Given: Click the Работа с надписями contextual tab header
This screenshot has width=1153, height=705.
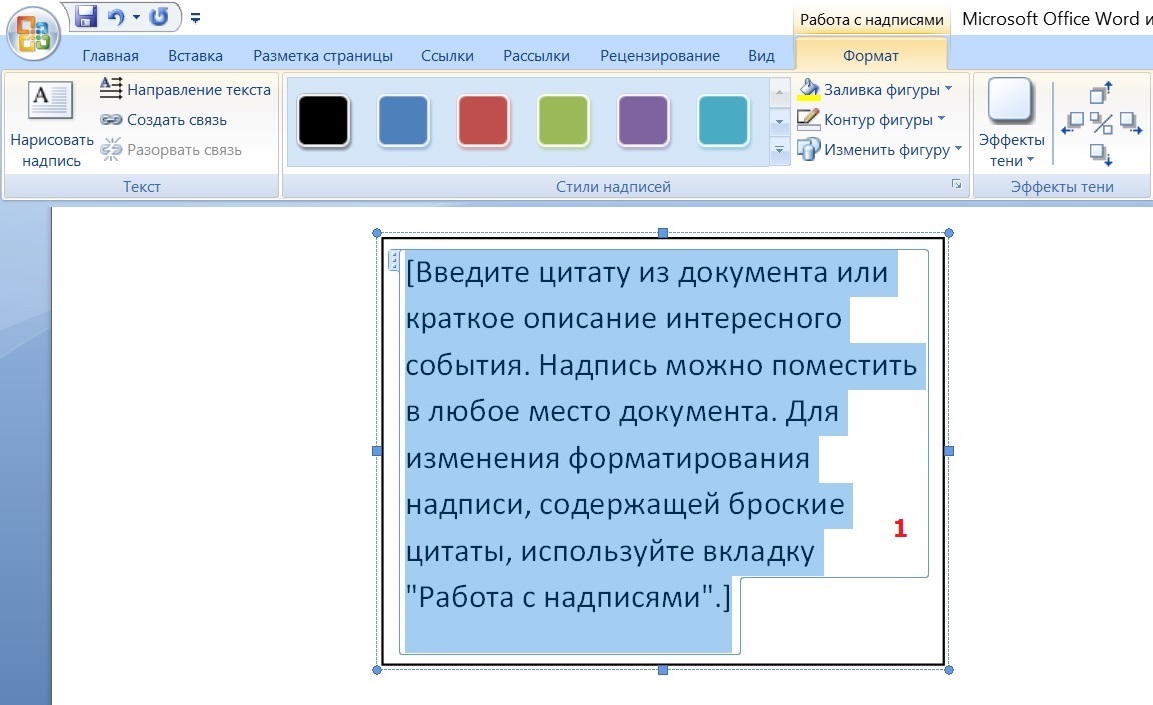Looking at the screenshot, I should [x=871, y=20].
